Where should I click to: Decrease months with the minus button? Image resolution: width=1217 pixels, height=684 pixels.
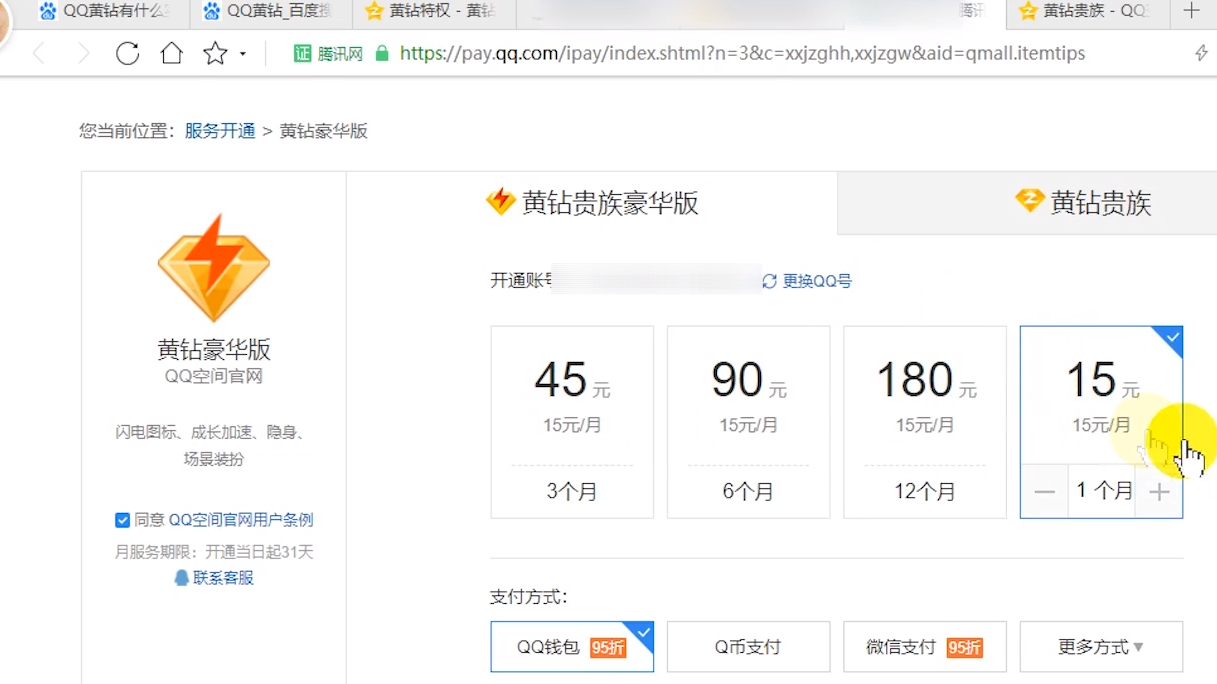(1044, 492)
